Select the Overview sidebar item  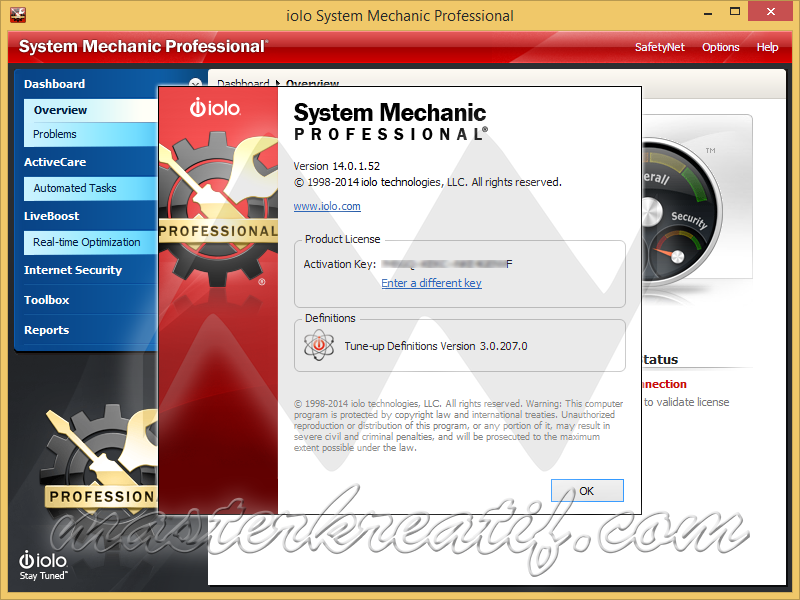coord(90,110)
